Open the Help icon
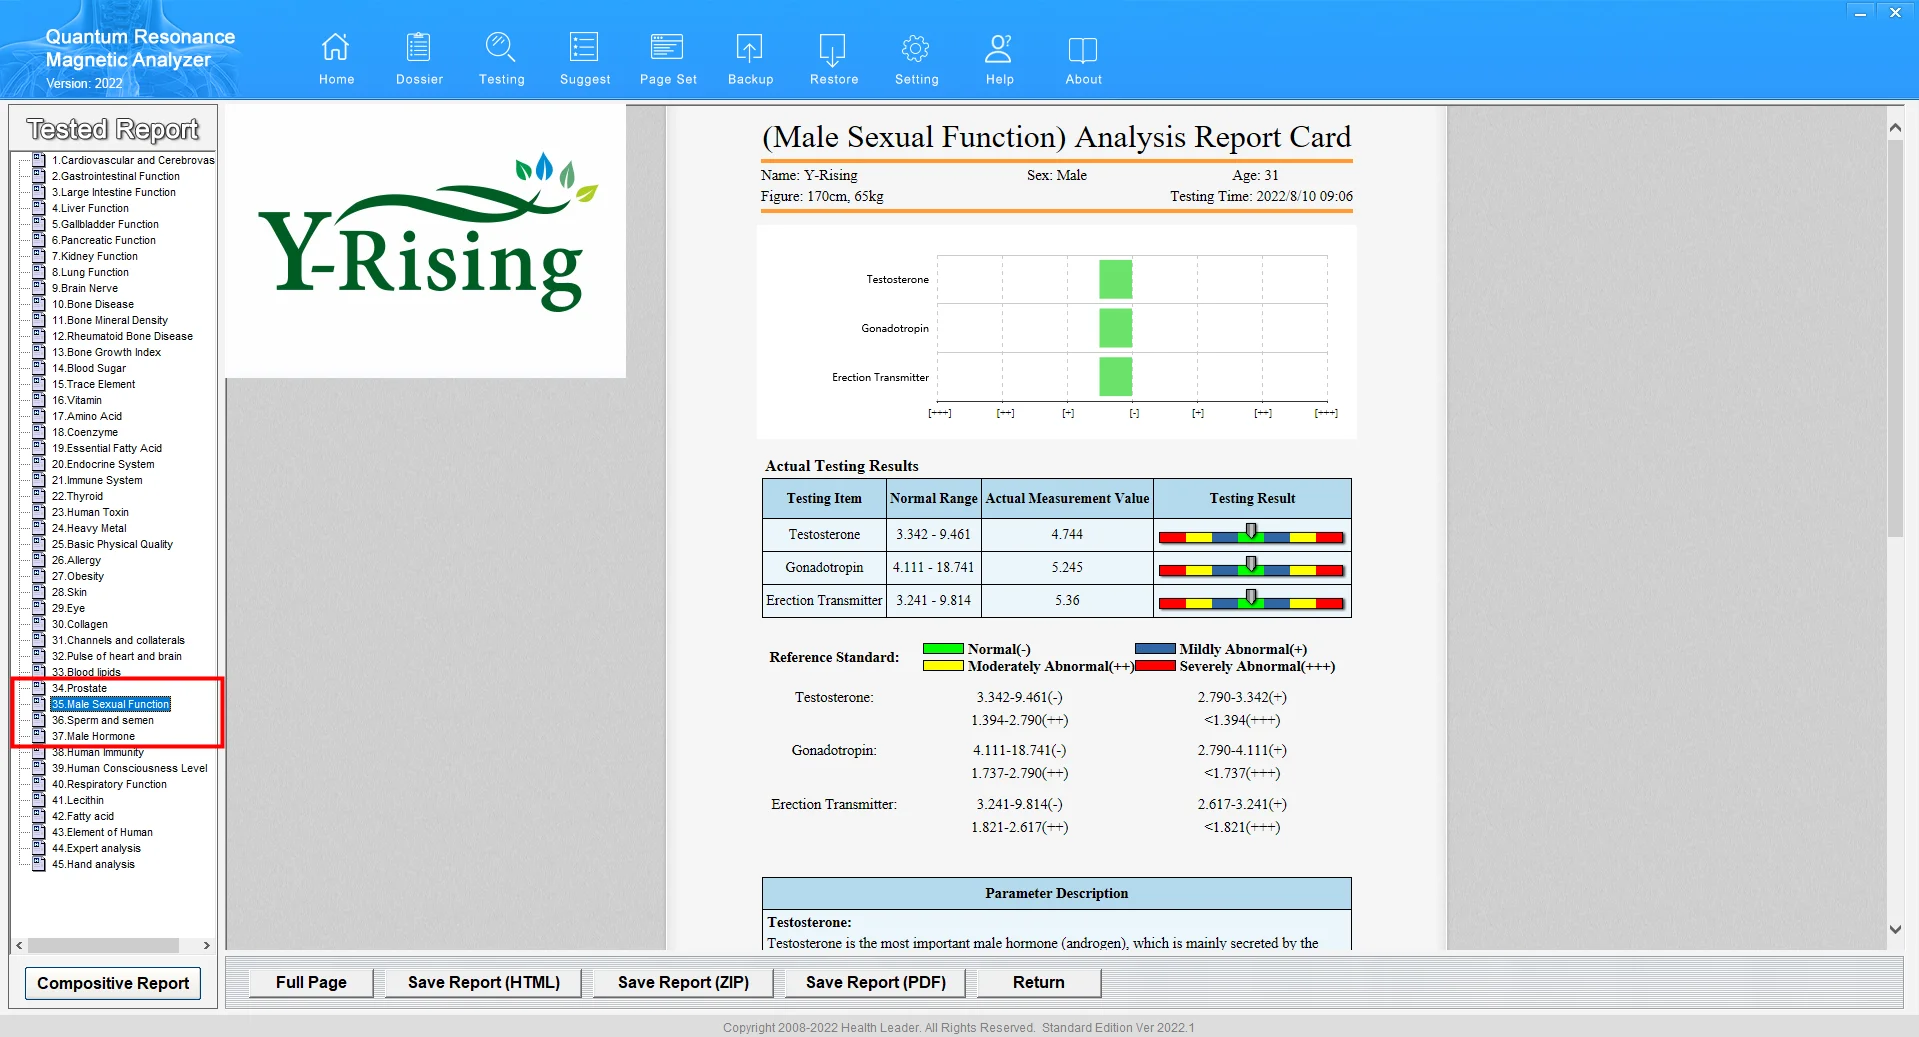This screenshot has width=1919, height=1037. (999, 48)
